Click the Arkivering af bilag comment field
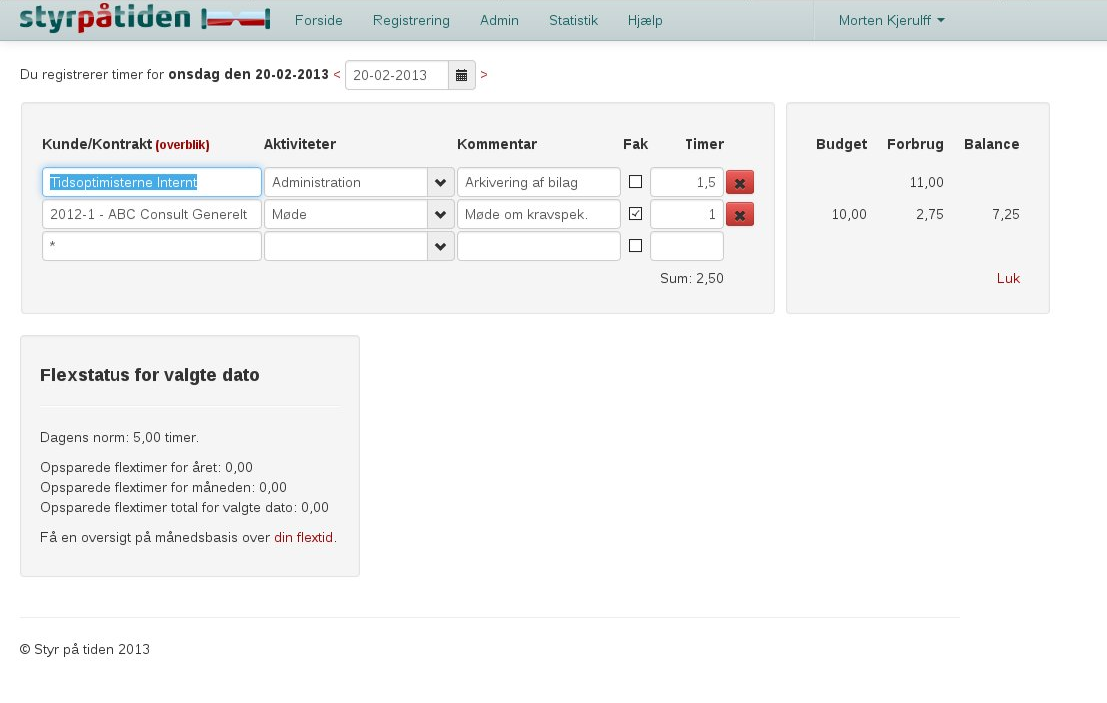 (x=538, y=183)
